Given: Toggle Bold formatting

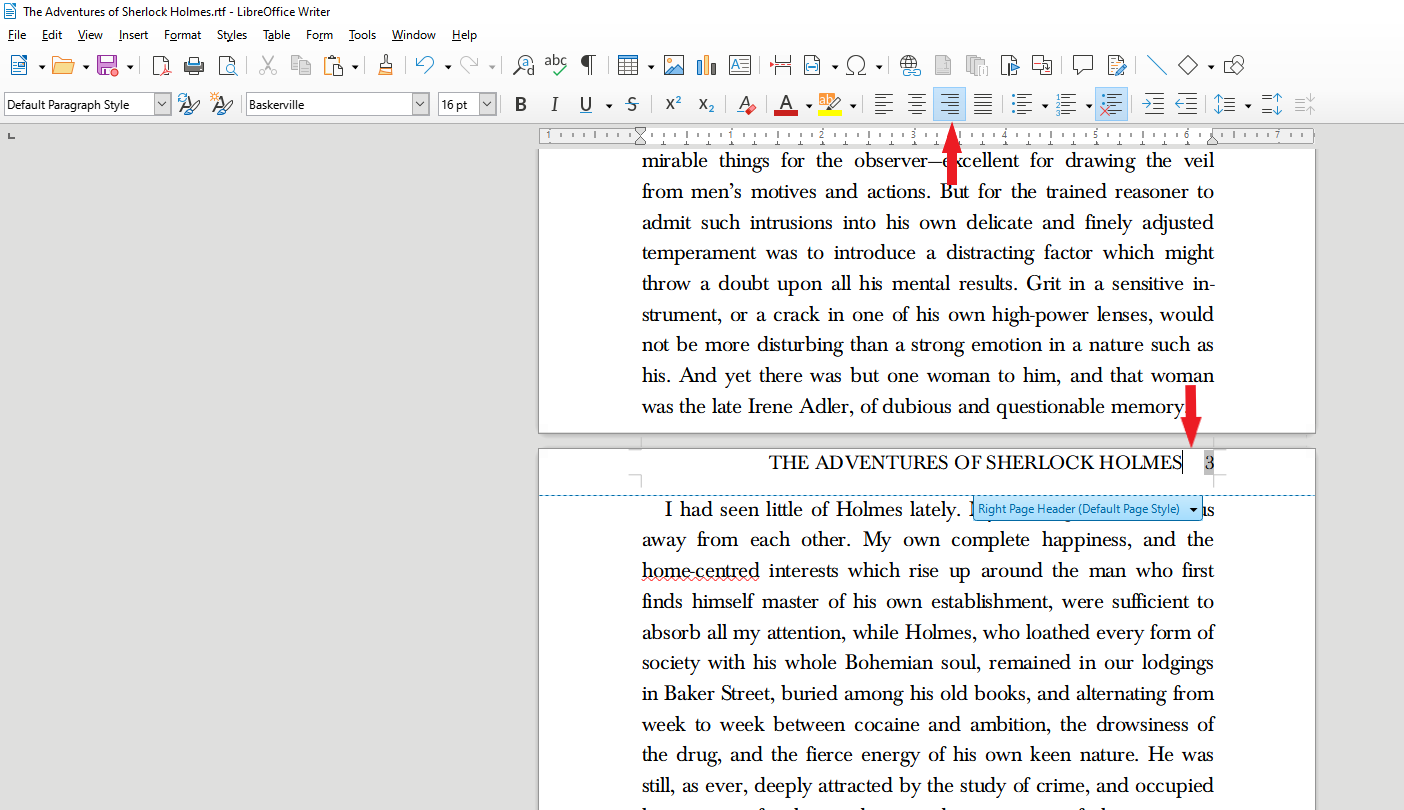Looking at the screenshot, I should [x=521, y=104].
